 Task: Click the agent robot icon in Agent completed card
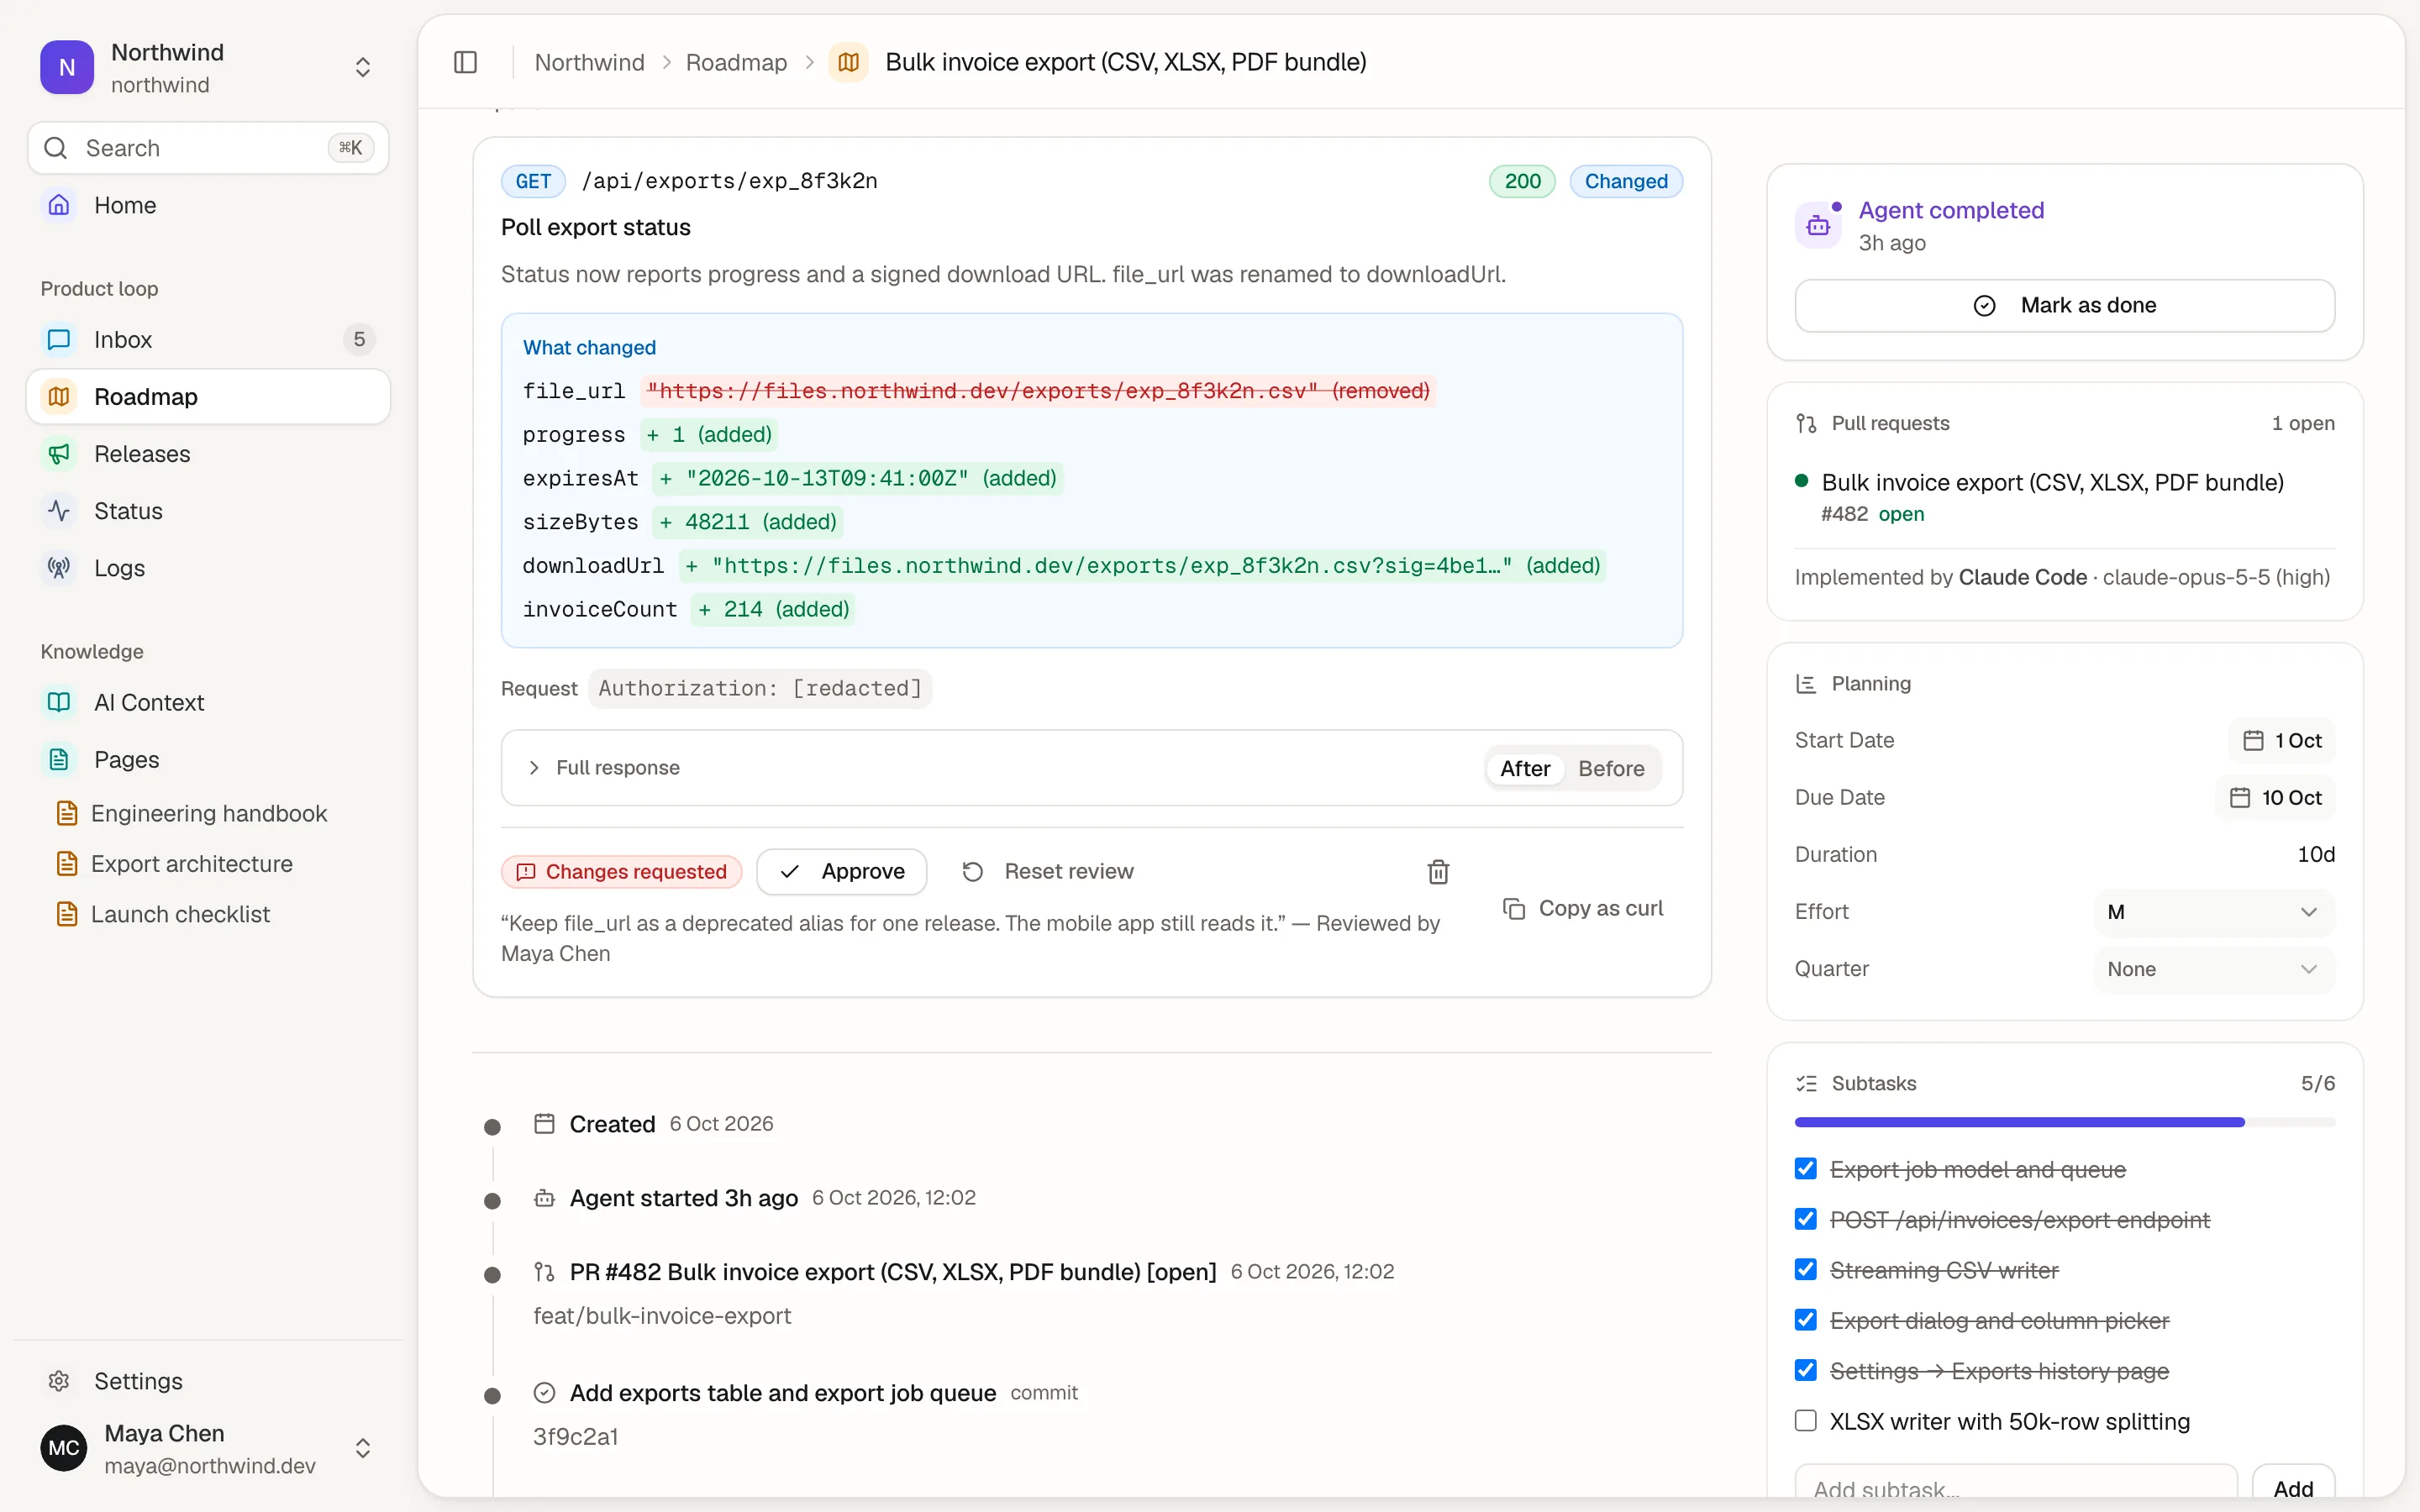click(1818, 226)
